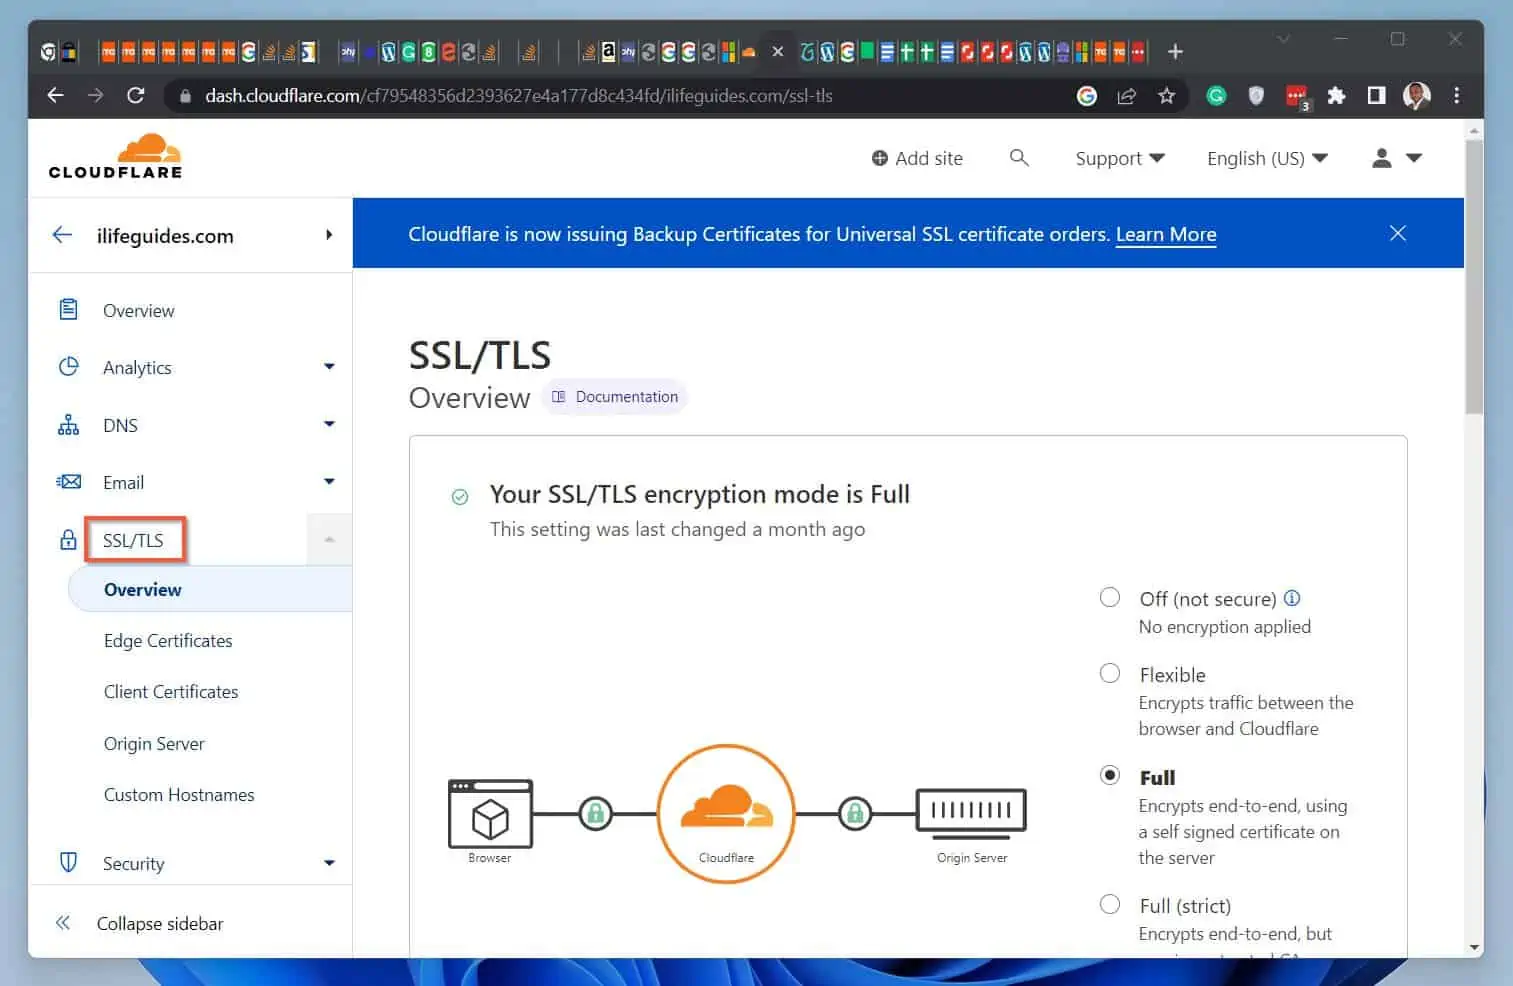Dismiss the blue Backup Certificates banner
Screen dimensions: 1513x986
click(1398, 233)
